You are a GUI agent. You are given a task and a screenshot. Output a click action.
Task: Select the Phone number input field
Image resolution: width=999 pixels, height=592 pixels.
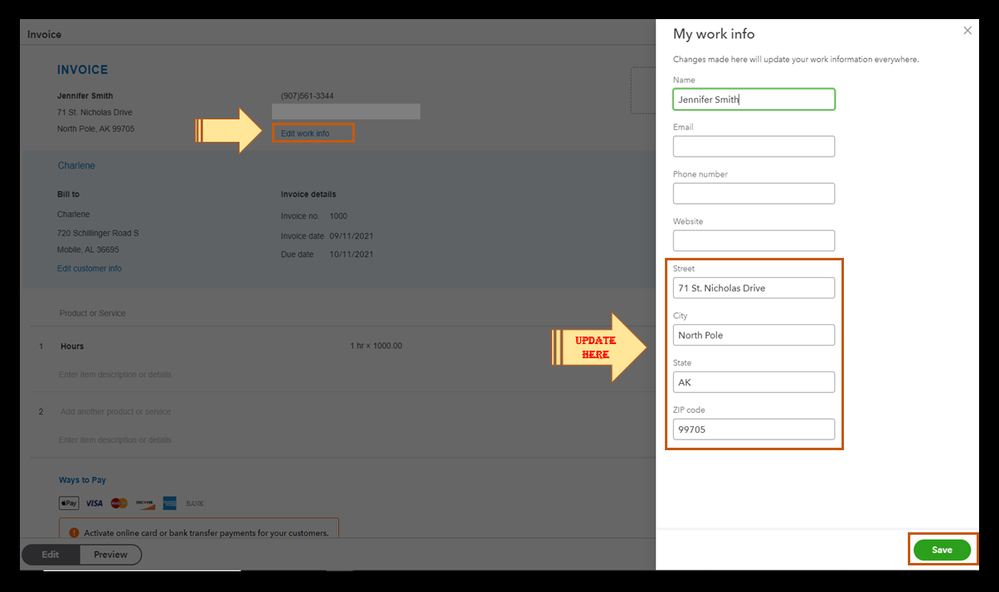coord(754,194)
